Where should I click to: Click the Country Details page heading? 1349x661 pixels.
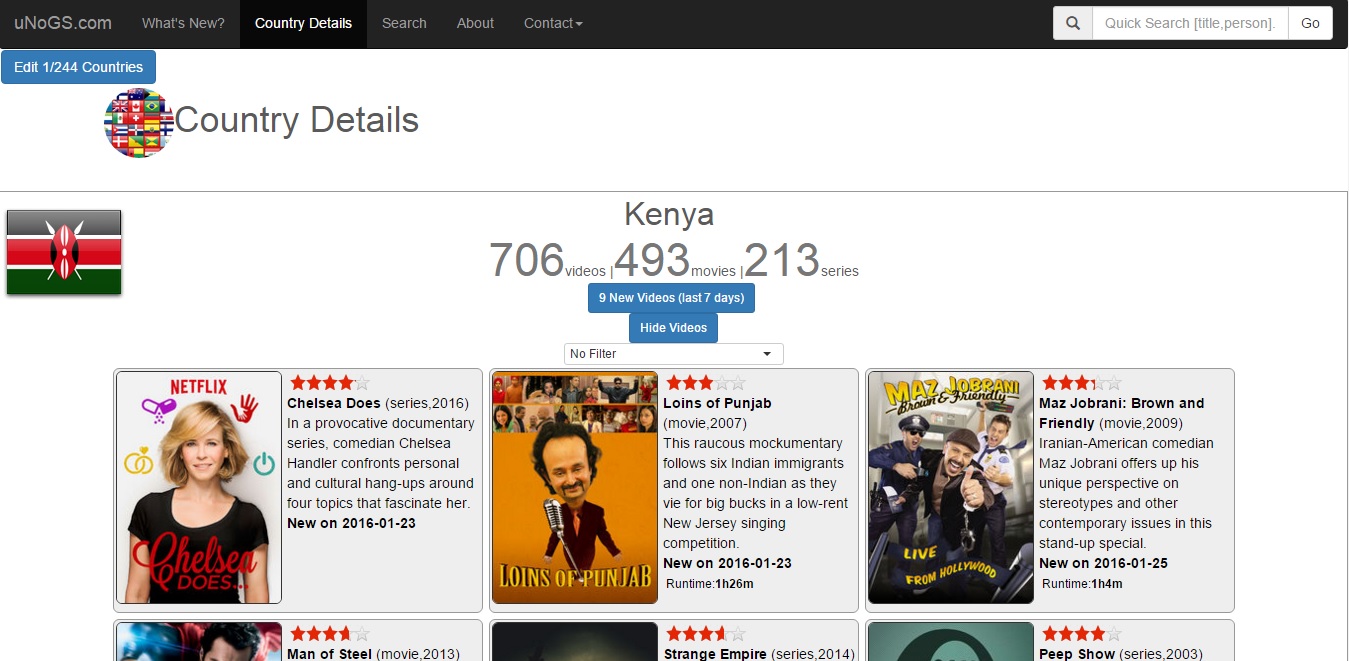point(296,120)
